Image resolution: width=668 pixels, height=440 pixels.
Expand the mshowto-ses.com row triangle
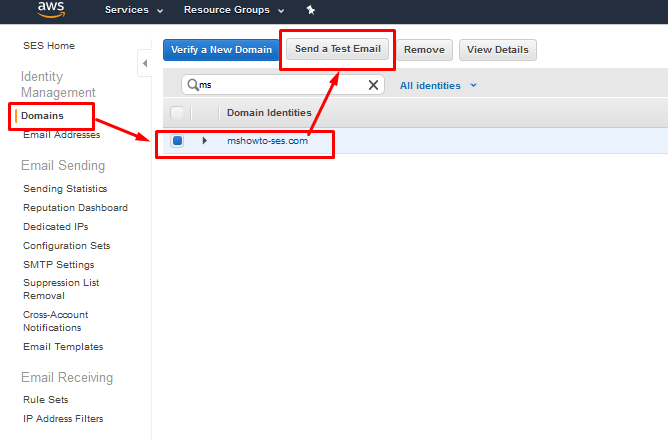204,141
